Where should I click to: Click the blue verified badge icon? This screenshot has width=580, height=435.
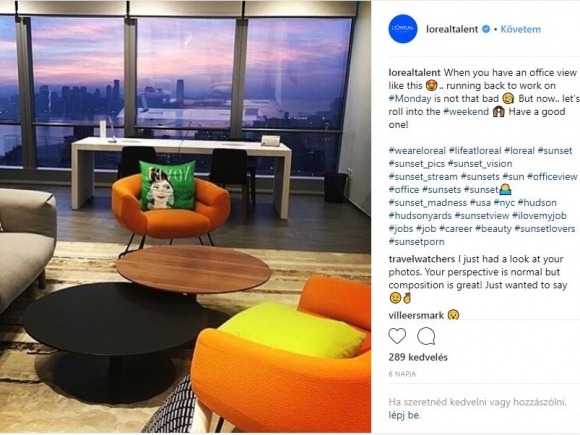coord(486,29)
